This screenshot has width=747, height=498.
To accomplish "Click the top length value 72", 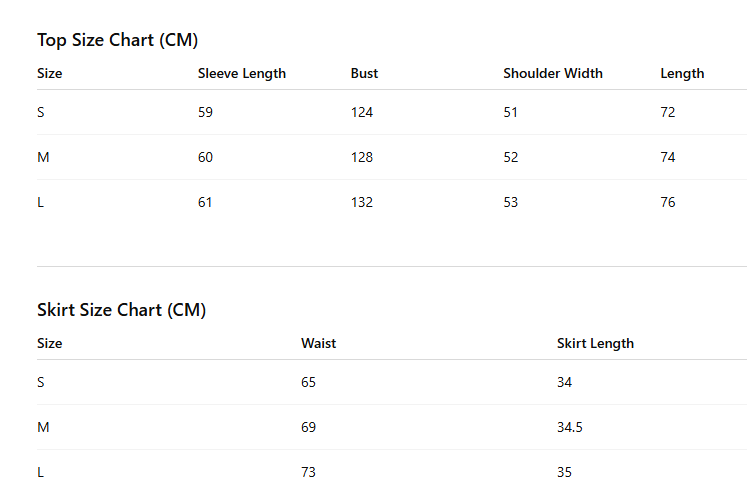I will click(x=668, y=112).
